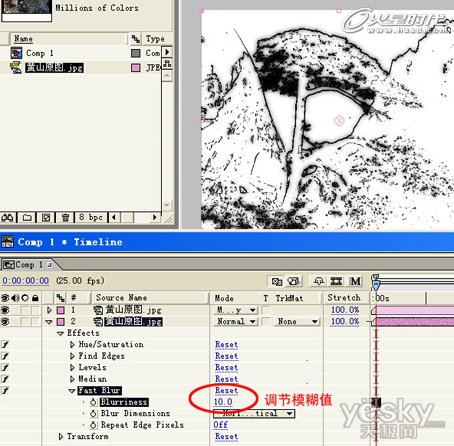Collapse the Fast Blur effect
The image size is (454, 446).
coord(72,391)
